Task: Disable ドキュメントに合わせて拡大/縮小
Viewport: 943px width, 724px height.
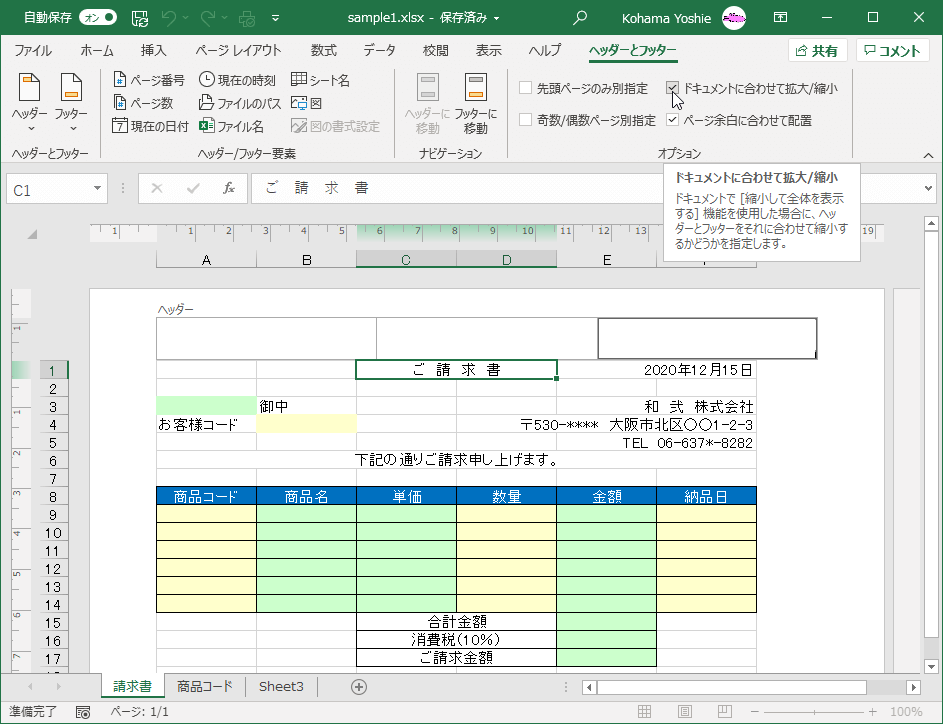Action: coord(672,87)
